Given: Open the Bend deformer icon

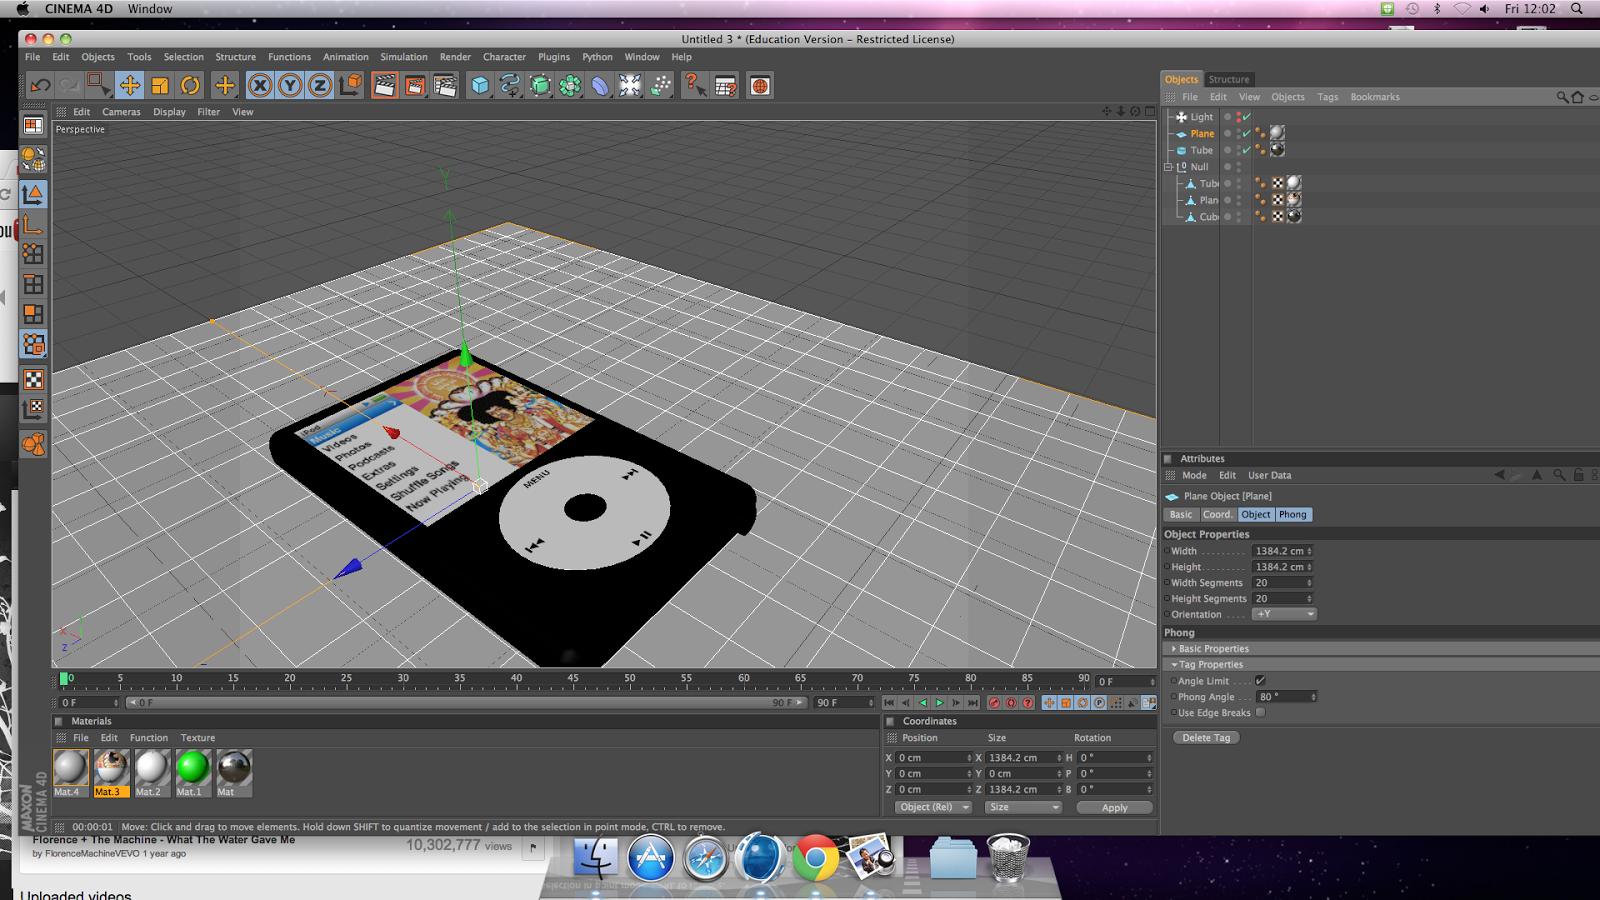Looking at the screenshot, I should 600,86.
